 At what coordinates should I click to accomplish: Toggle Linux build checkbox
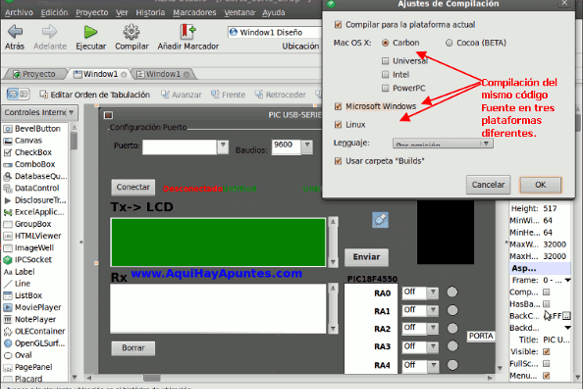click(x=338, y=125)
